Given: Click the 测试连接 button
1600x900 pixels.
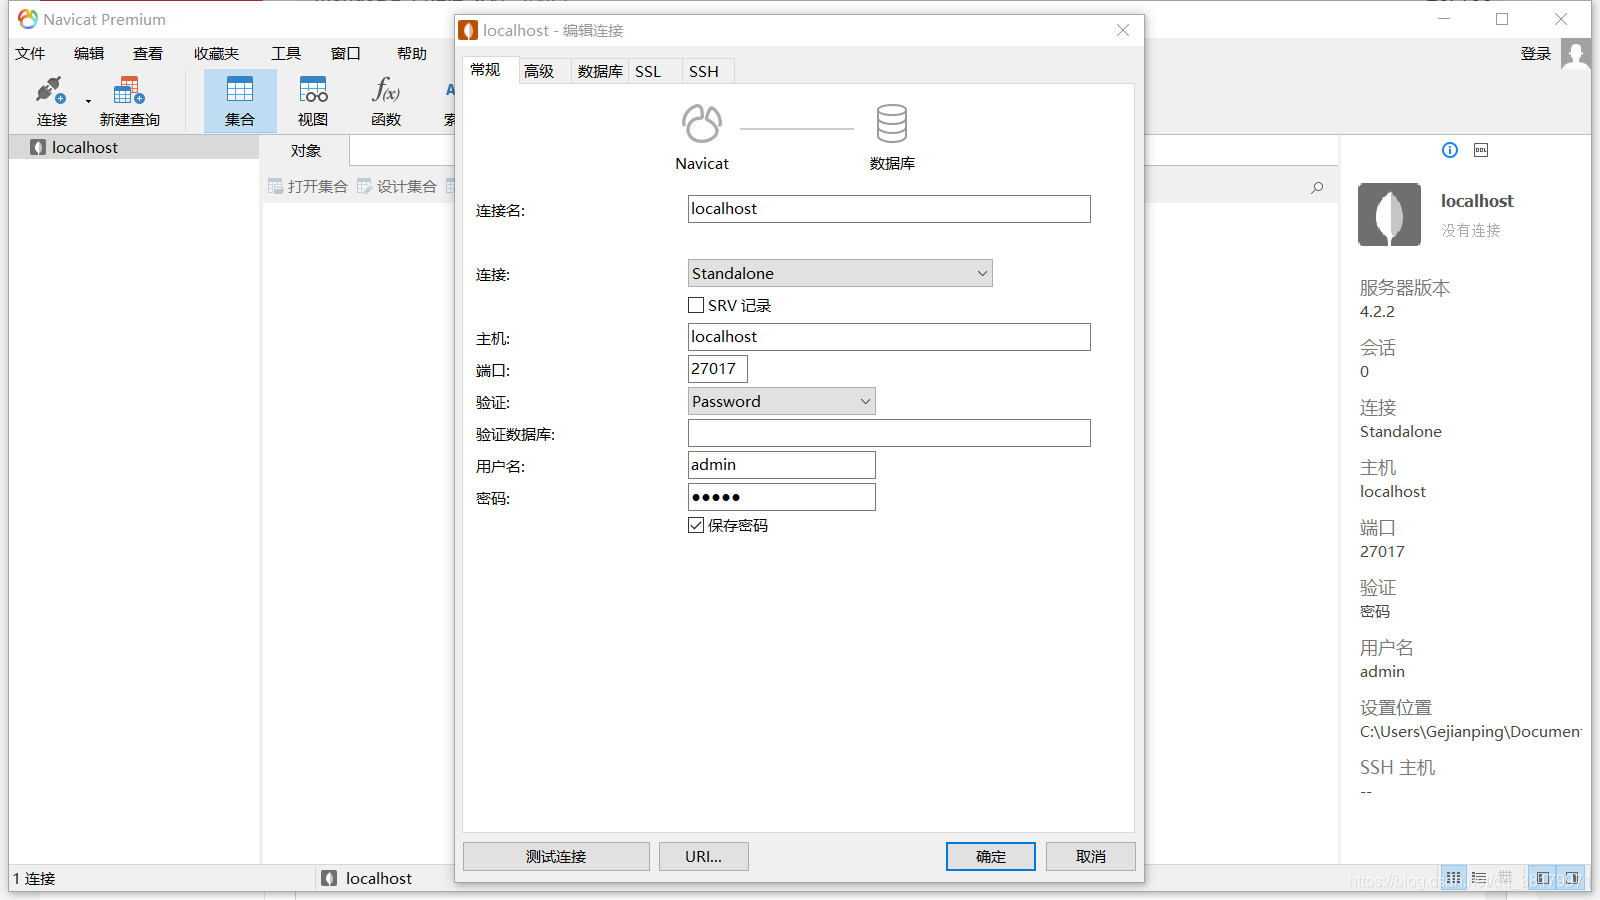Looking at the screenshot, I should [x=556, y=856].
